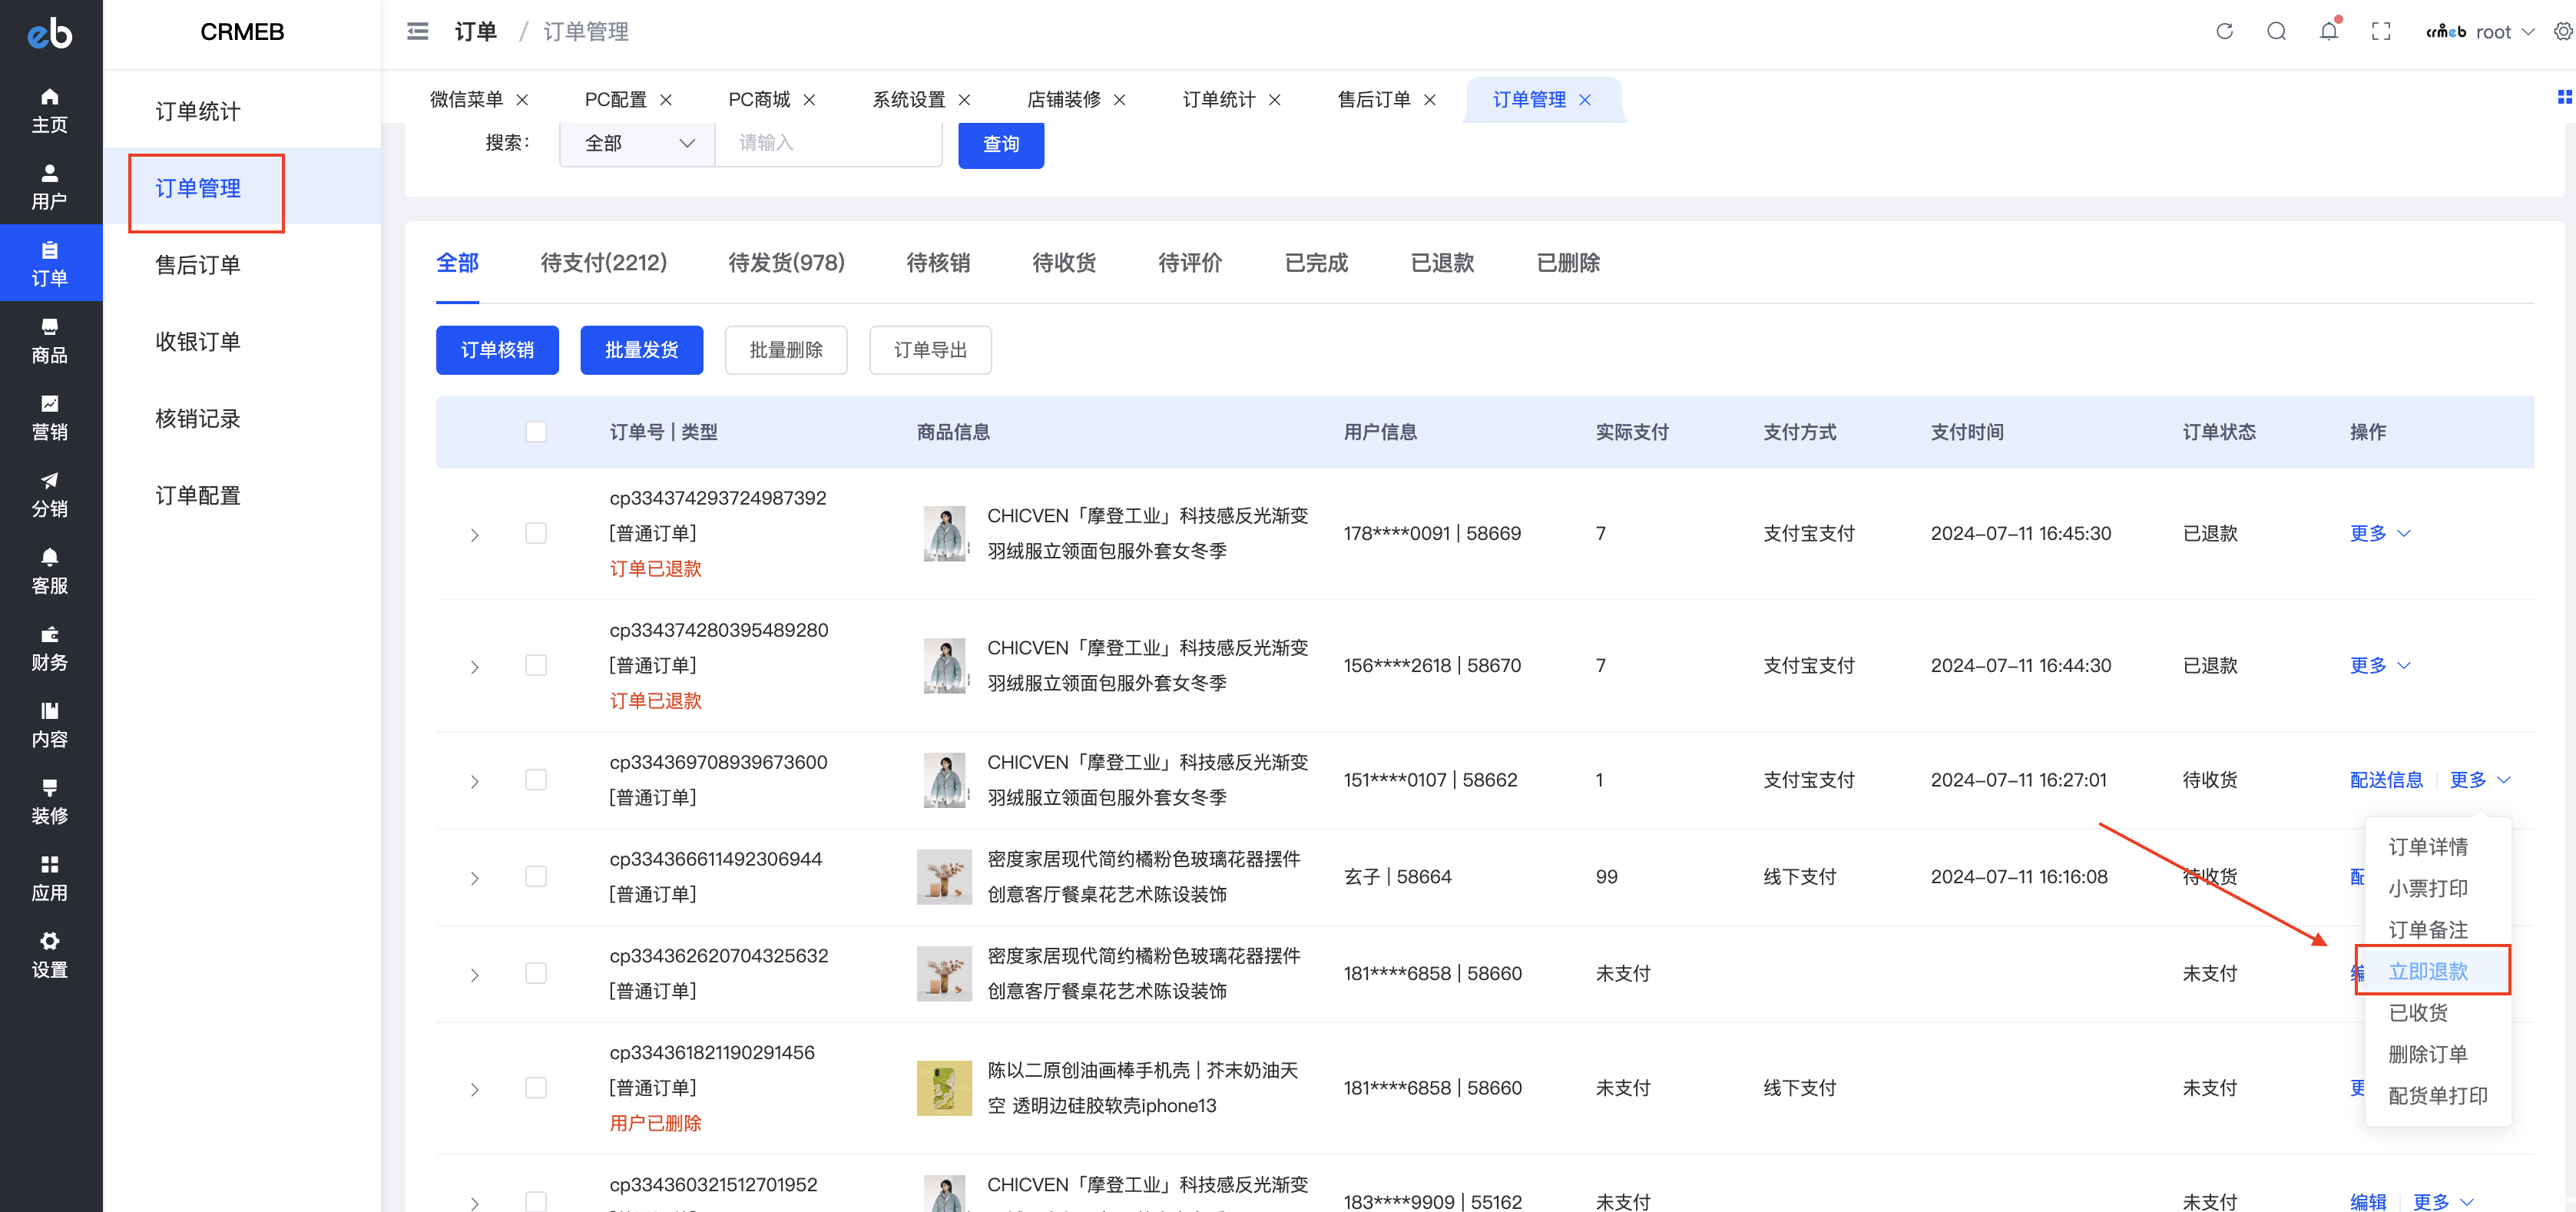Click the search 请输入 text field

[x=828, y=143]
